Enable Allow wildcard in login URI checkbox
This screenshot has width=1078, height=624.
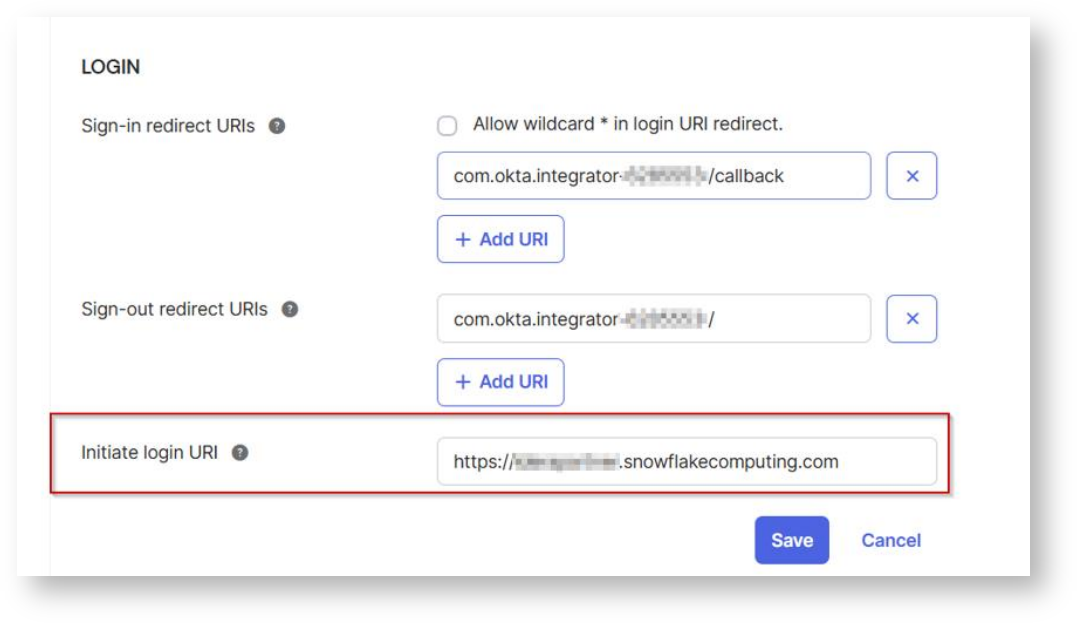448,126
